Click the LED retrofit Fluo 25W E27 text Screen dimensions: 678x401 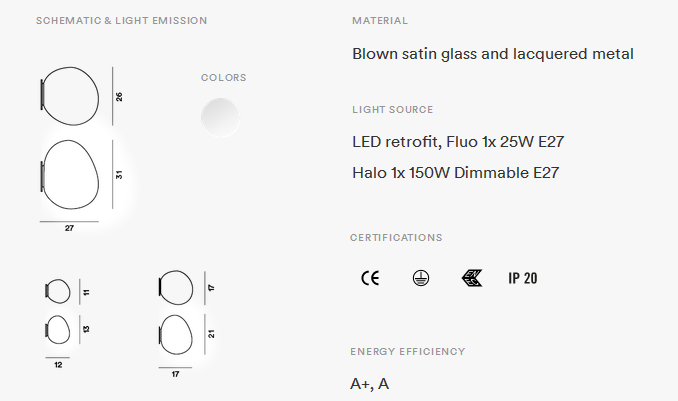tap(458, 142)
